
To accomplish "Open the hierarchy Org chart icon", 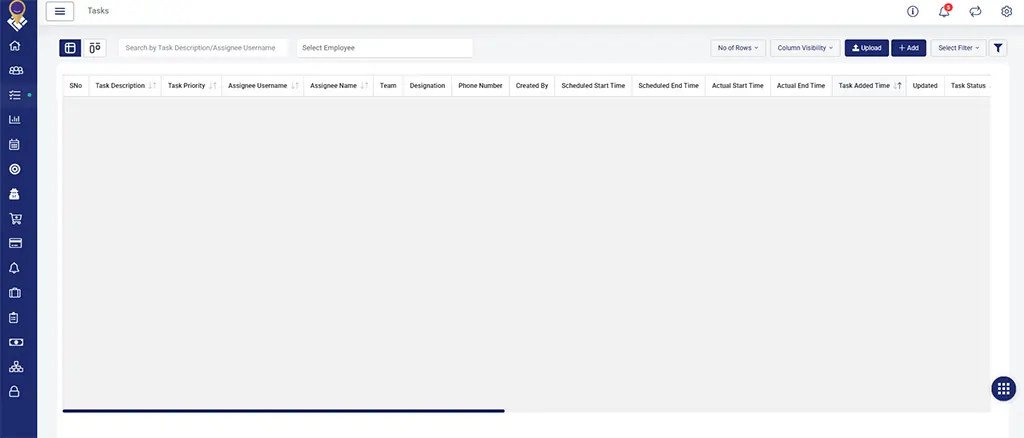I will (x=16, y=367).
